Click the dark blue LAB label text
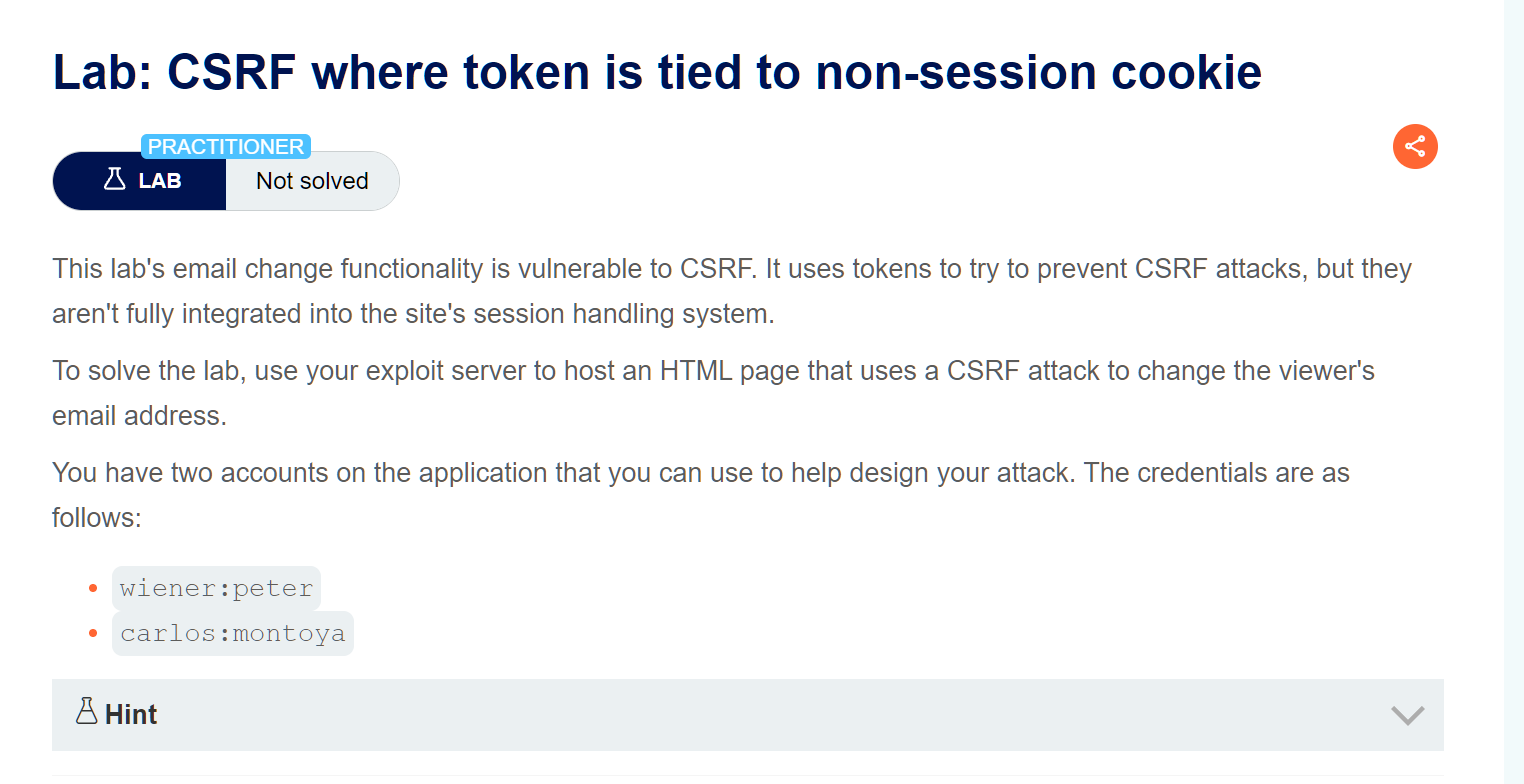The image size is (1524, 784). (160, 181)
